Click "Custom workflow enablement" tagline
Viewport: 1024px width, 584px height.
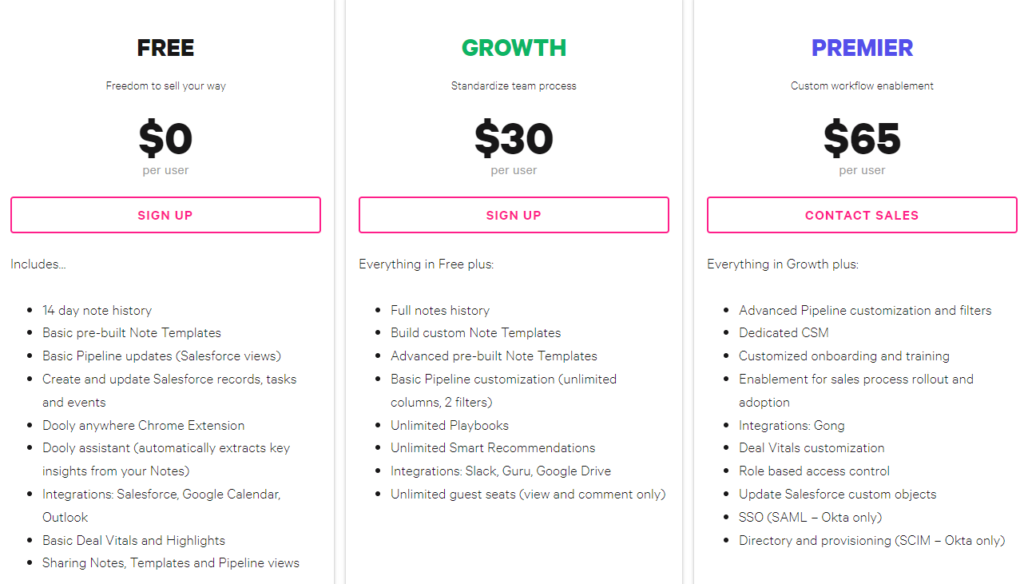pyautogui.click(x=862, y=86)
